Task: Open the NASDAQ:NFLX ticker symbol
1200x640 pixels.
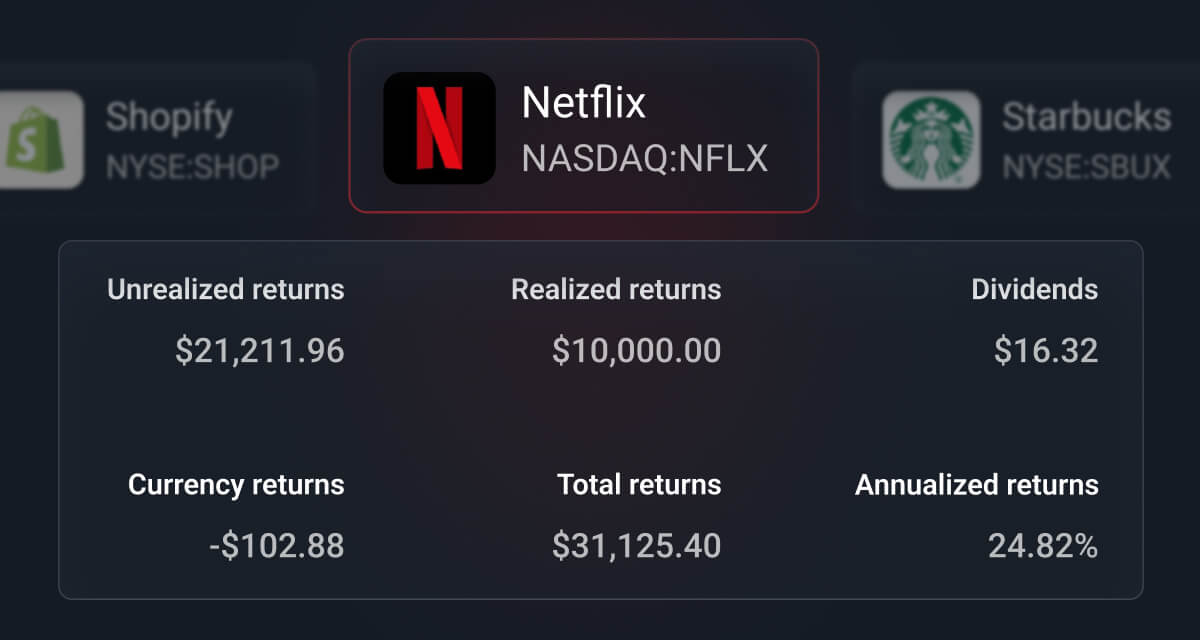Action: click(644, 158)
